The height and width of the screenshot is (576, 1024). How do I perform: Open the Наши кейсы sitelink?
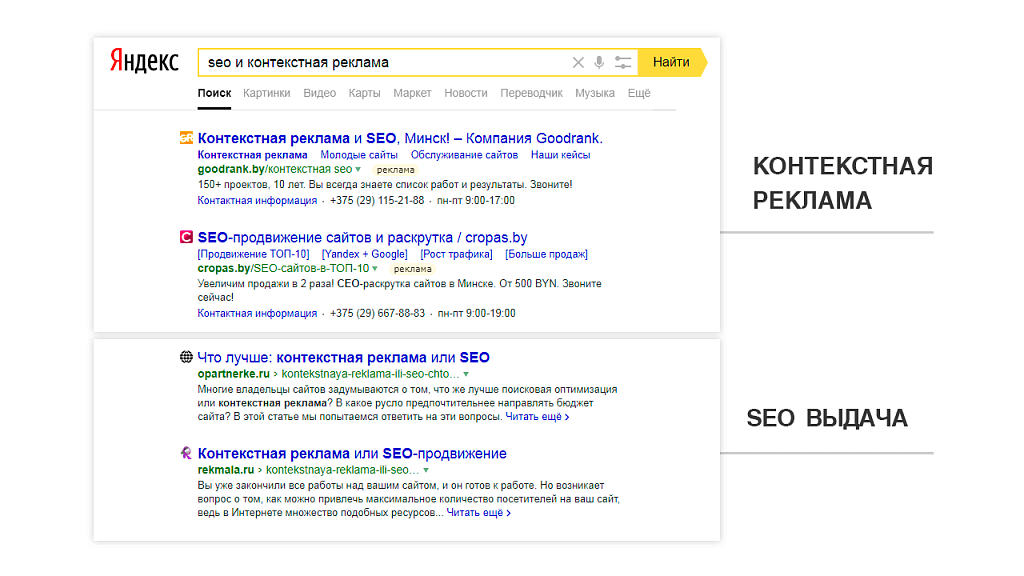[560, 155]
